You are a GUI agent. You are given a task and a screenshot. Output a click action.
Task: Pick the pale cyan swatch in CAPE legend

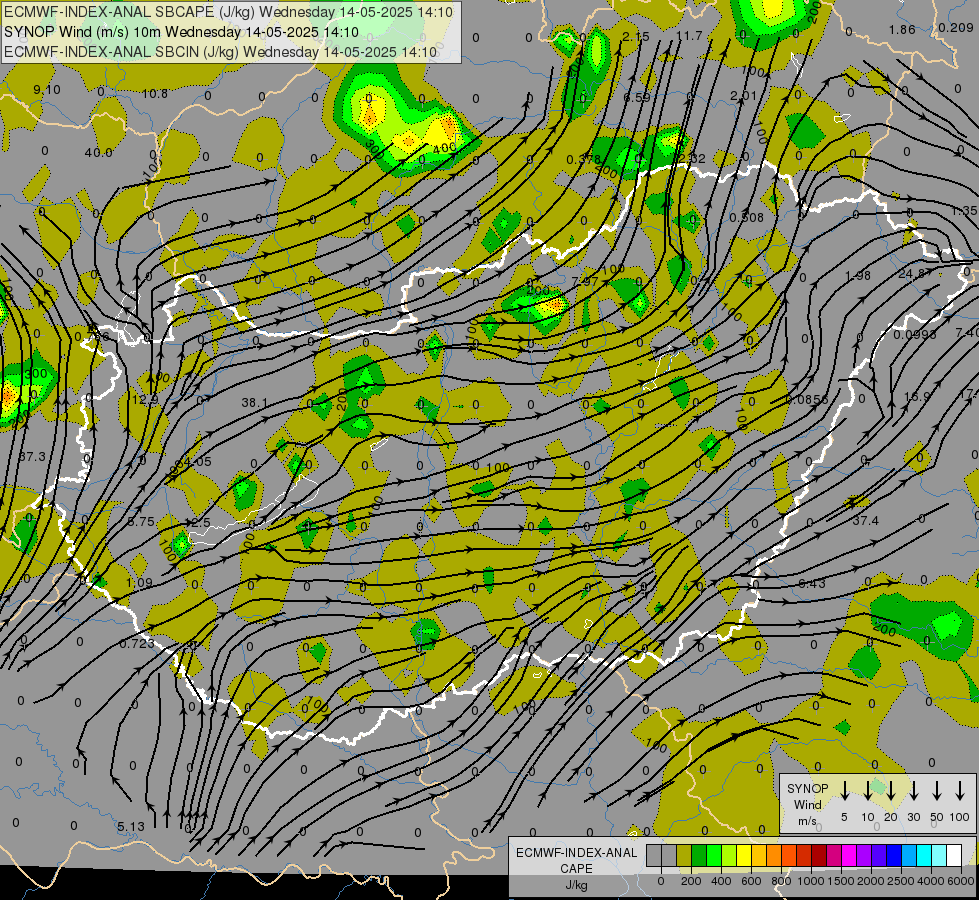(938, 855)
